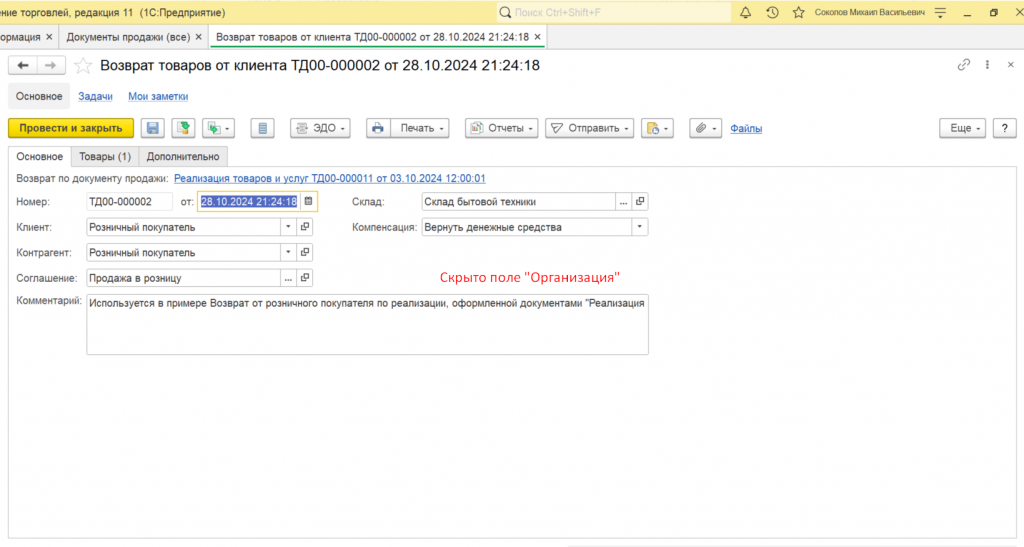Screen dimensions: 1024x547
Task: Click the Номер field ТД00-000002
Action: 129,202
